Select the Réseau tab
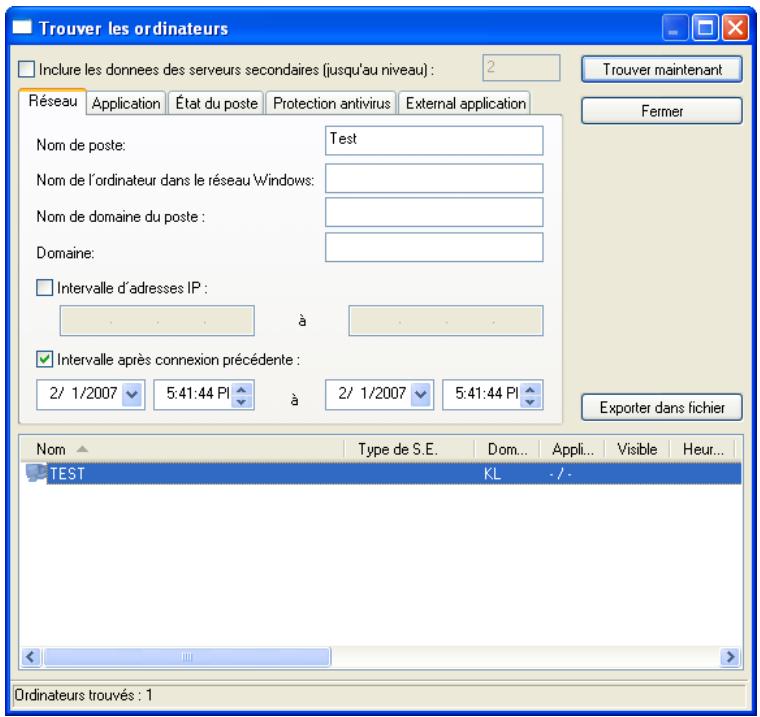 point(53,101)
